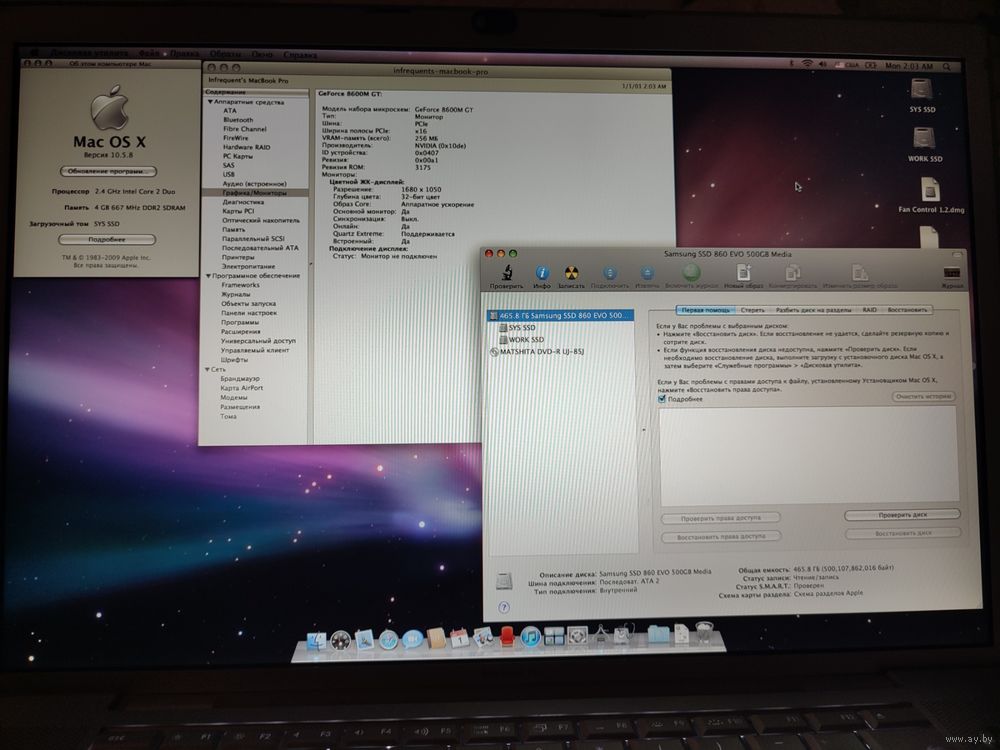Switch to the Стереть (Erase) tab
Image resolution: width=1000 pixels, height=750 pixels.
click(x=752, y=310)
